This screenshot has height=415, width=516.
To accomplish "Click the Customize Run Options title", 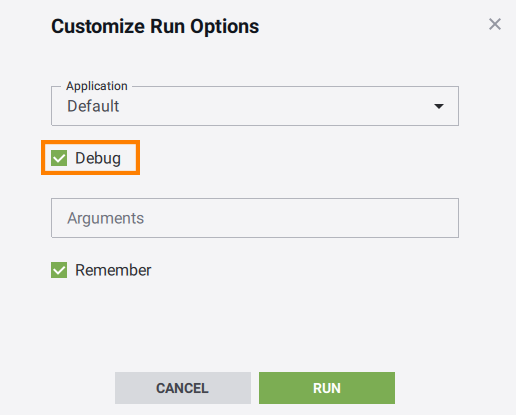I will coord(155,26).
